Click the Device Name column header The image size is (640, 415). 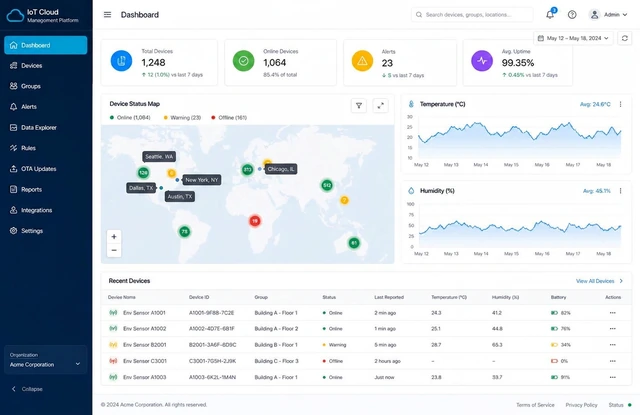point(122,297)
